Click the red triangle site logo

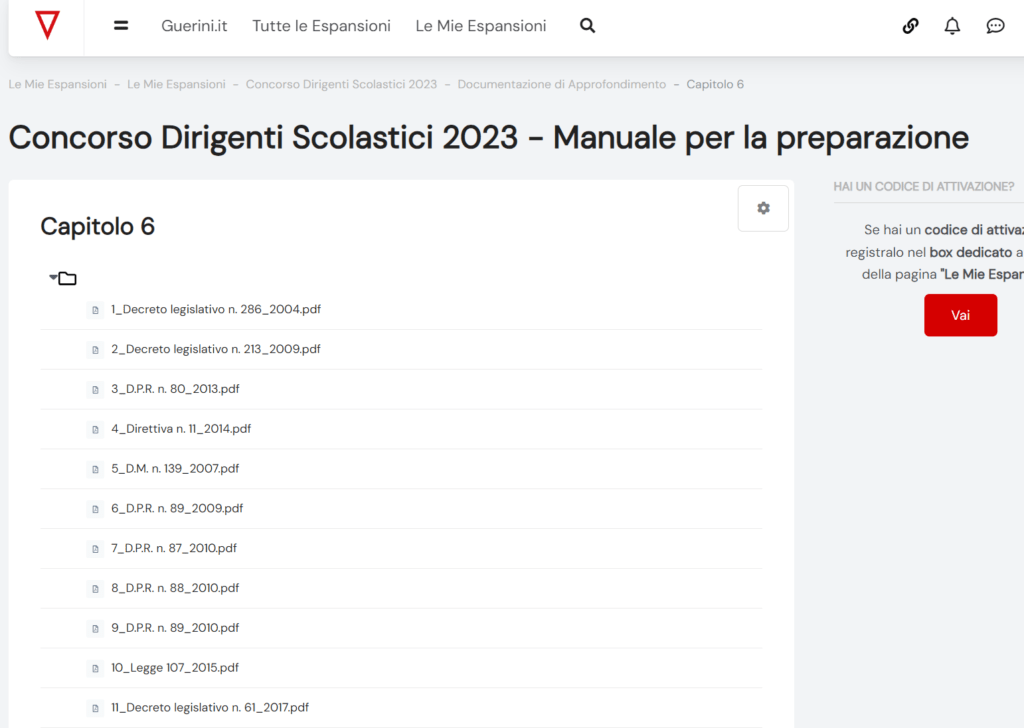tap(46, 26)
